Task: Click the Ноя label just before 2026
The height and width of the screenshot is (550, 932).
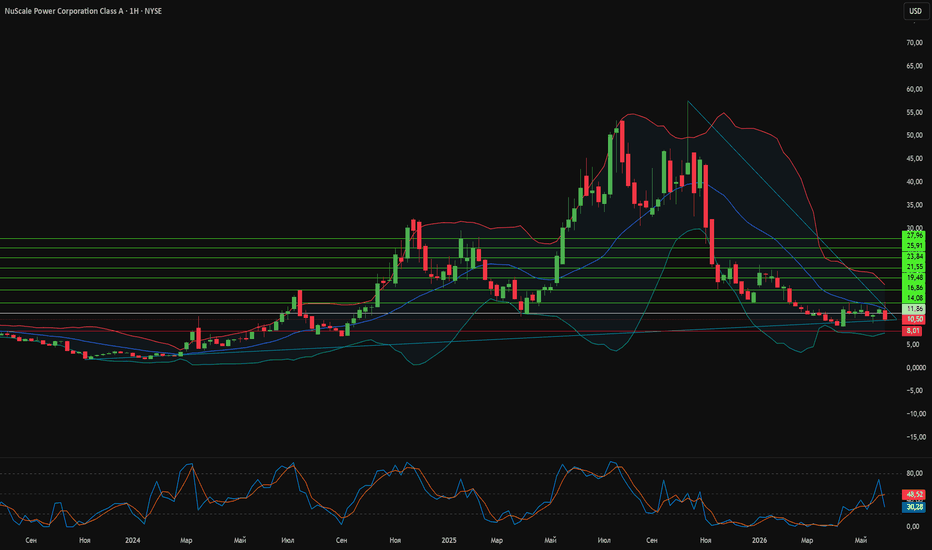Action: (706, 540)
